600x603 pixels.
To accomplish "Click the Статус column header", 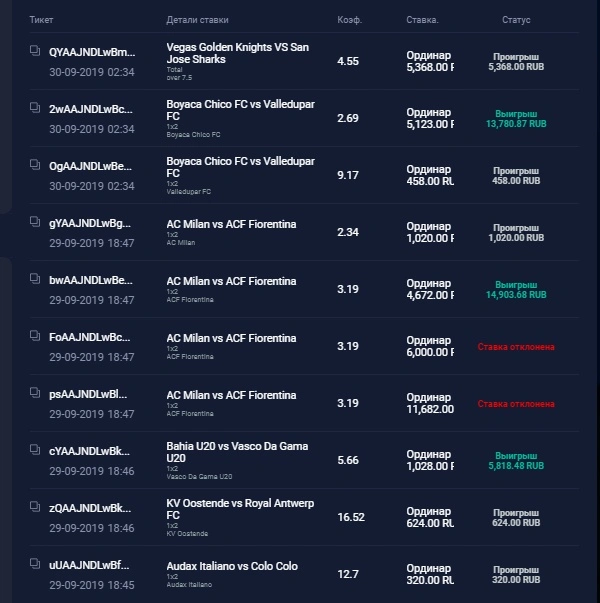I will tap(516, 20).
